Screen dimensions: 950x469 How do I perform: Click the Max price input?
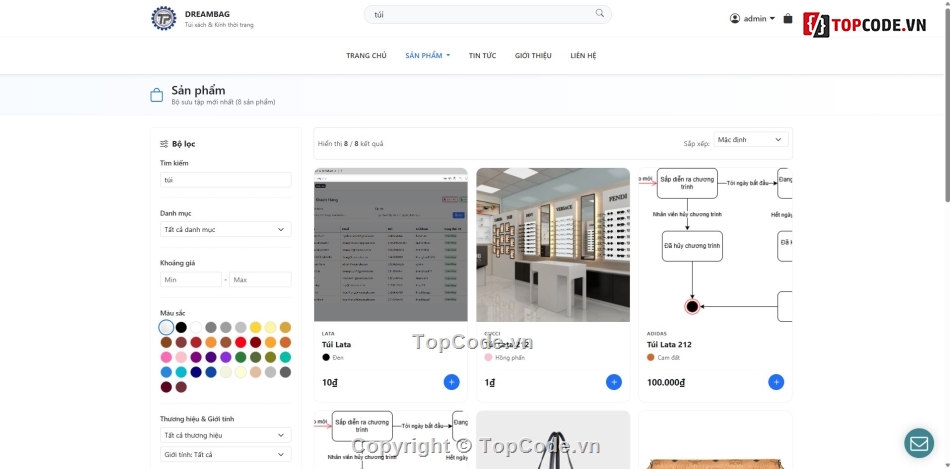tap(261, 279)
